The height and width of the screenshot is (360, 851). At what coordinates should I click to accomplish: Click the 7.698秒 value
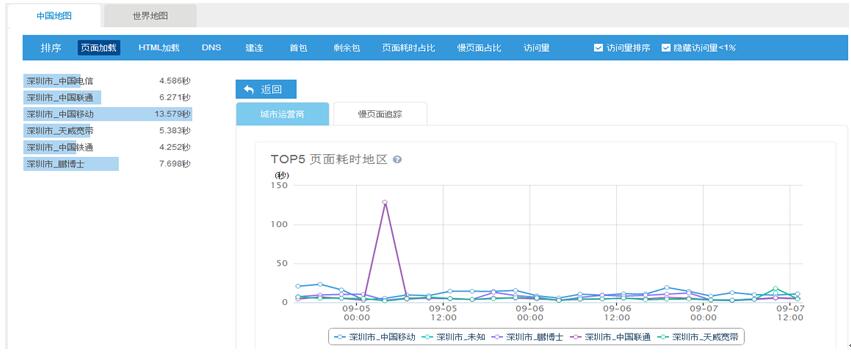click(x=175, y=164)
